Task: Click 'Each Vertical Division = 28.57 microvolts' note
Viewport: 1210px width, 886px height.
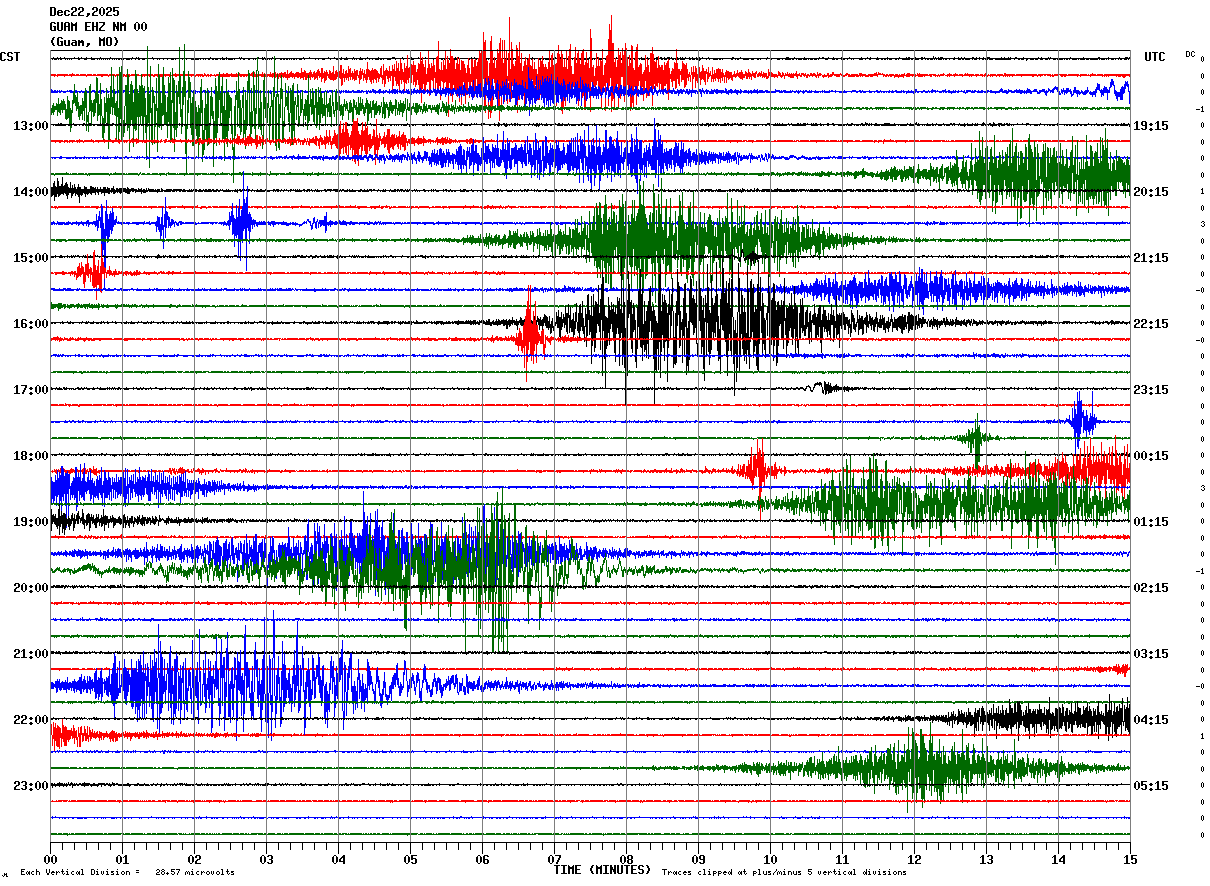Action: pos(127,873)
